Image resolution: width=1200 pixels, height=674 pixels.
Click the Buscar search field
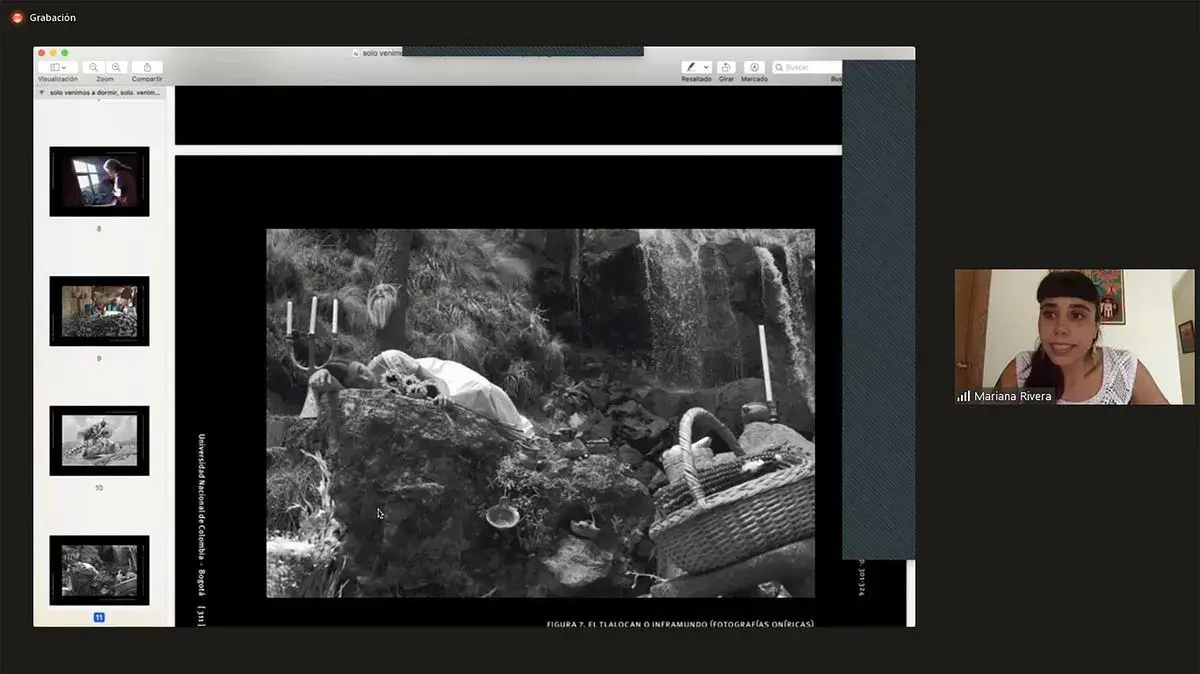point(810,67)
